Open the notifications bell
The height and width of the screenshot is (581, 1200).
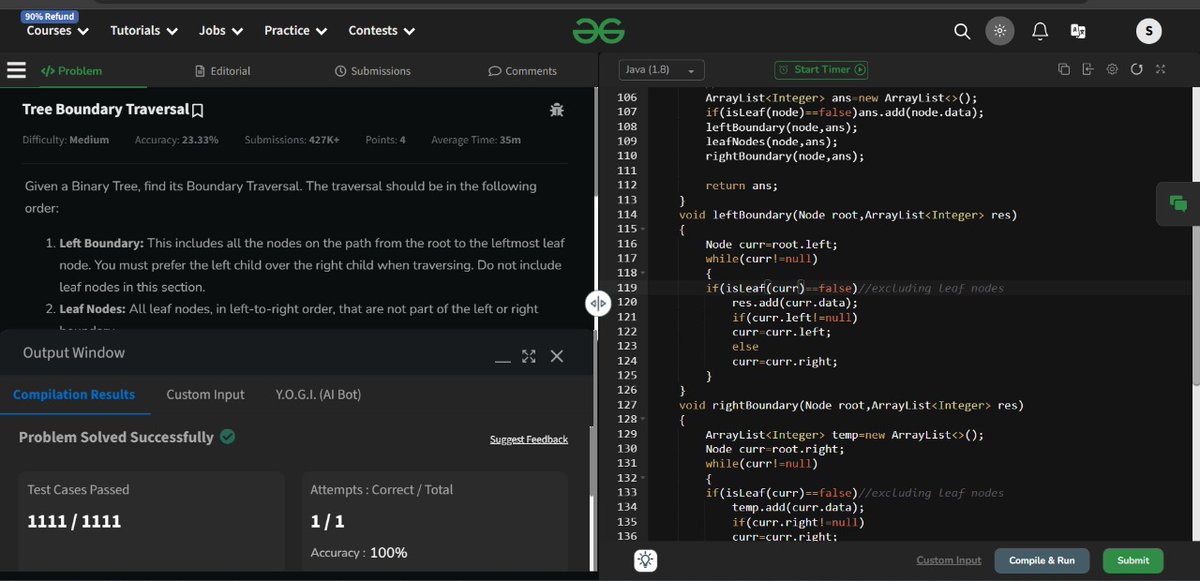pos(1040,31)
